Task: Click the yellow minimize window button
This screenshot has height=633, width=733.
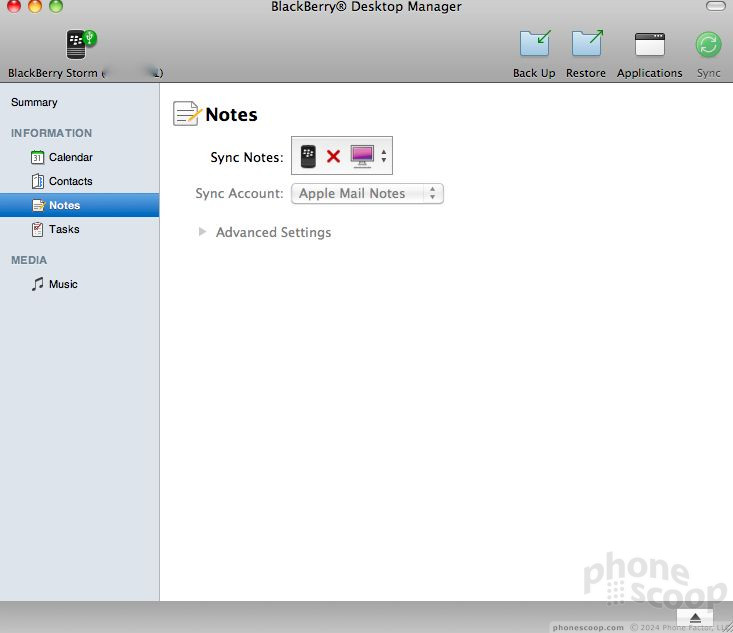Action: coord(35,6)
